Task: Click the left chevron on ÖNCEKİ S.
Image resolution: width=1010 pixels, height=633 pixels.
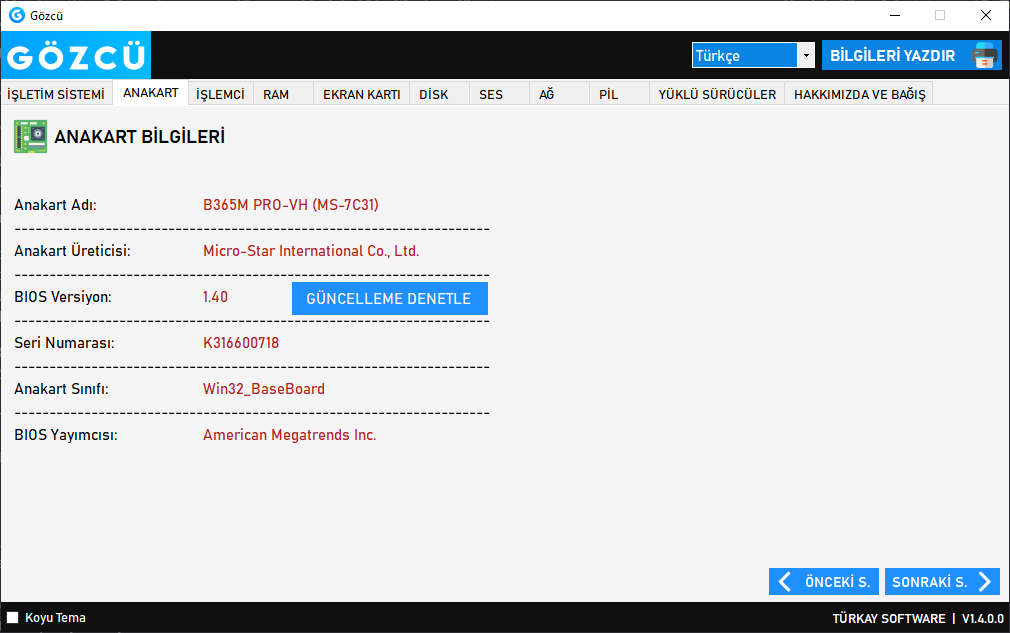Action: 785,582
